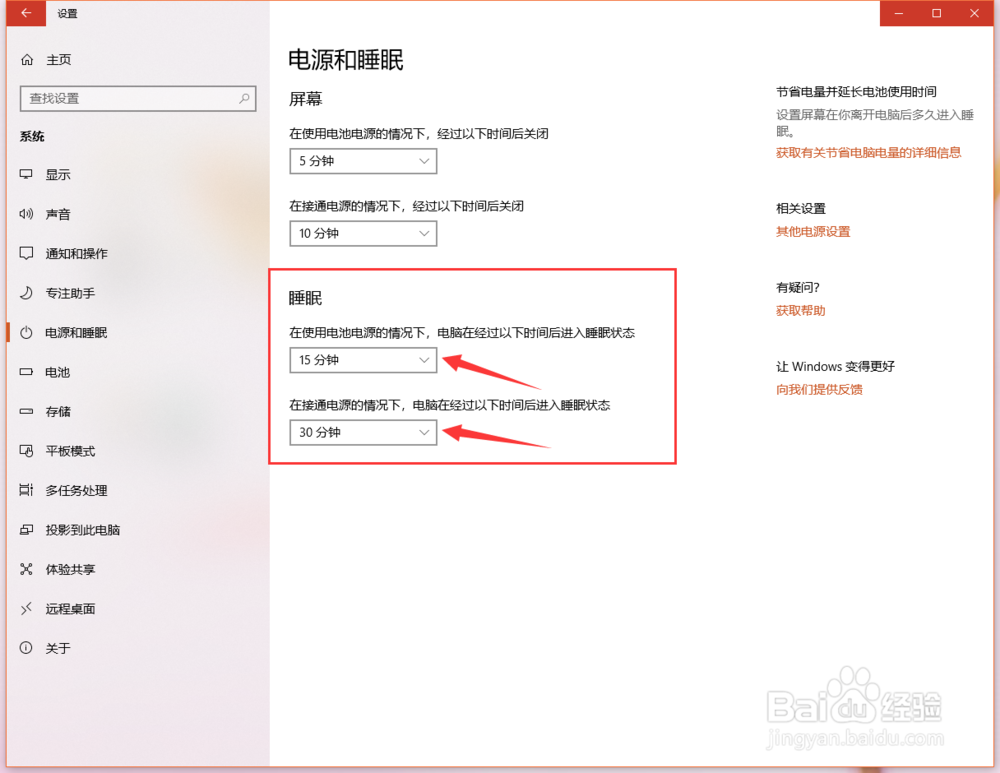Open the 电池 settings page
This screenshot has height=773, width=1000.
click(58, 372)
